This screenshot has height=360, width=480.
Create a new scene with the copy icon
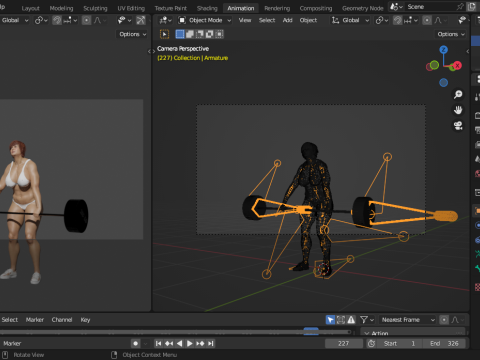(472, 7)
